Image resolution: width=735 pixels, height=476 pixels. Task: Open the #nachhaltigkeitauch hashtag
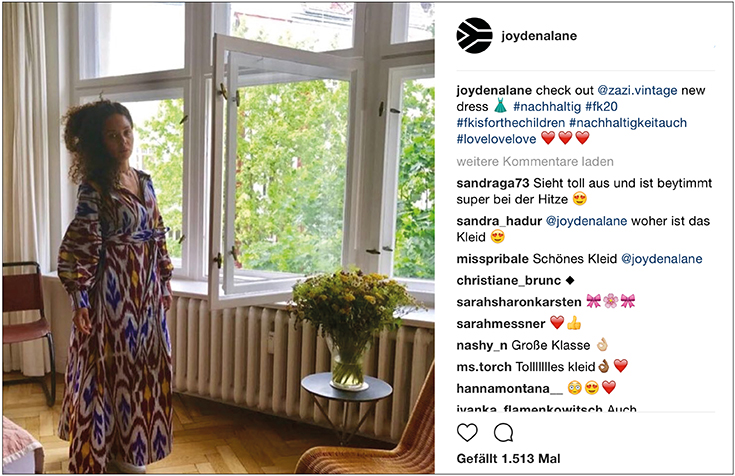628,123
